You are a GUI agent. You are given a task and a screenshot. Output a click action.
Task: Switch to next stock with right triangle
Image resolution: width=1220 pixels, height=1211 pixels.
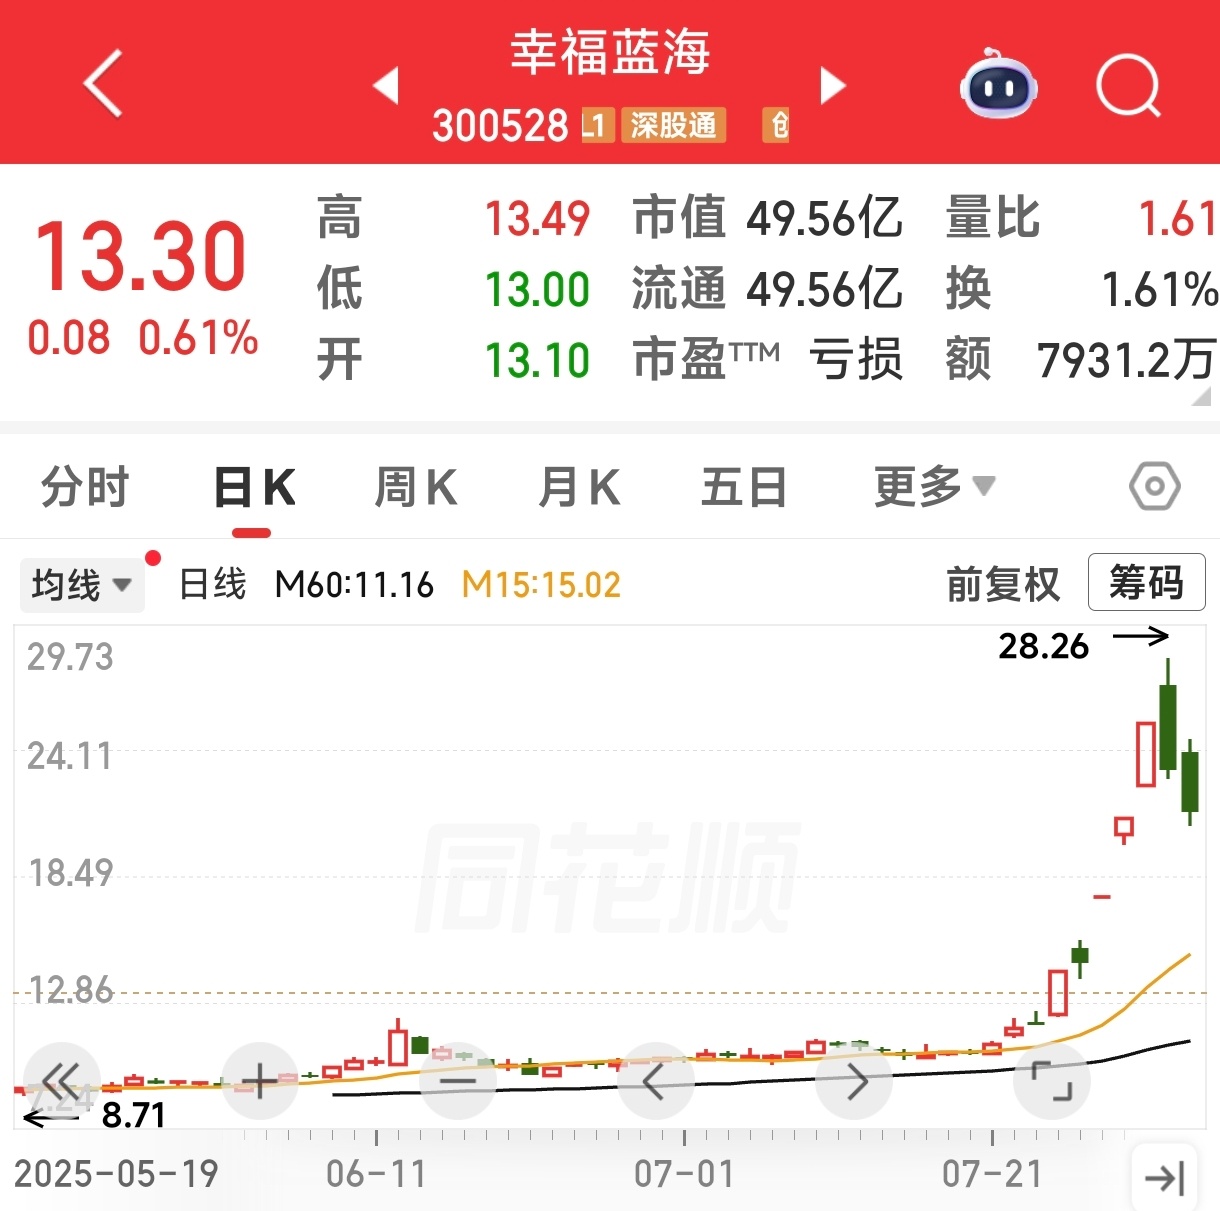(x=832, y=85)
